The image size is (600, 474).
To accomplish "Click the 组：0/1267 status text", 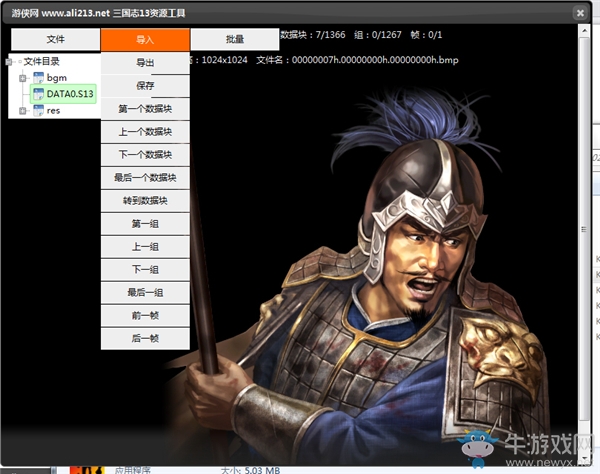I will point(378,35).
